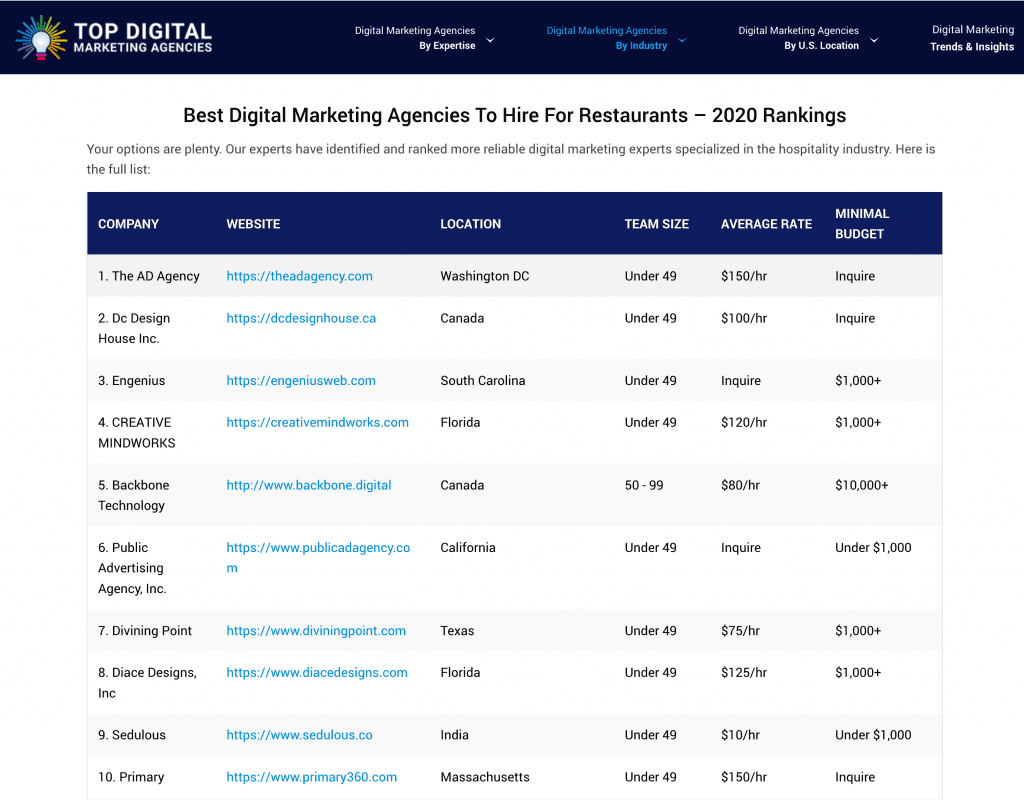Click the Top Digital Marketing Agencies lightbulb logo
Image resolution: width=1024 pixels, height=800 pixels.
pos(114,38)
